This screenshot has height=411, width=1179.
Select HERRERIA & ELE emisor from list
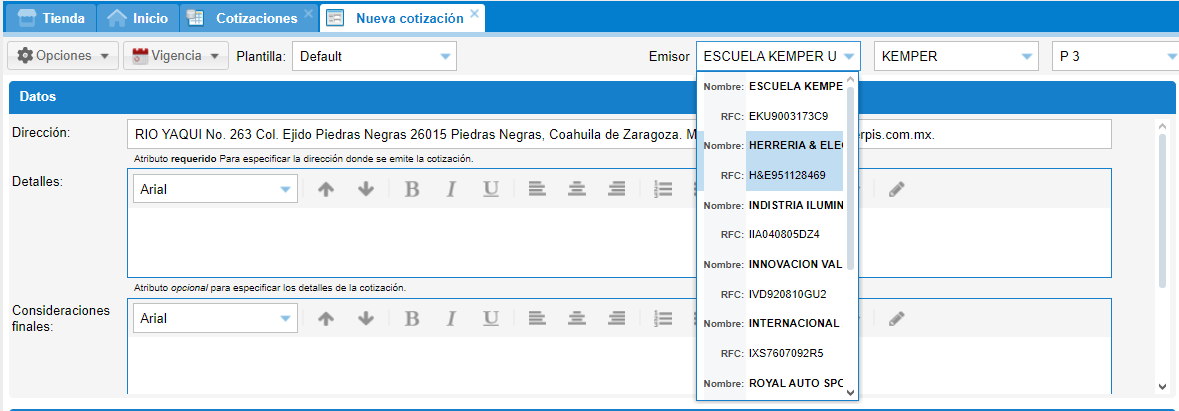[795, 145]
